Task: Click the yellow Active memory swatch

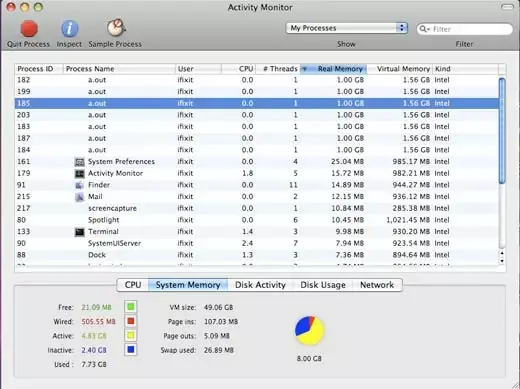Action: click(131, 335)
